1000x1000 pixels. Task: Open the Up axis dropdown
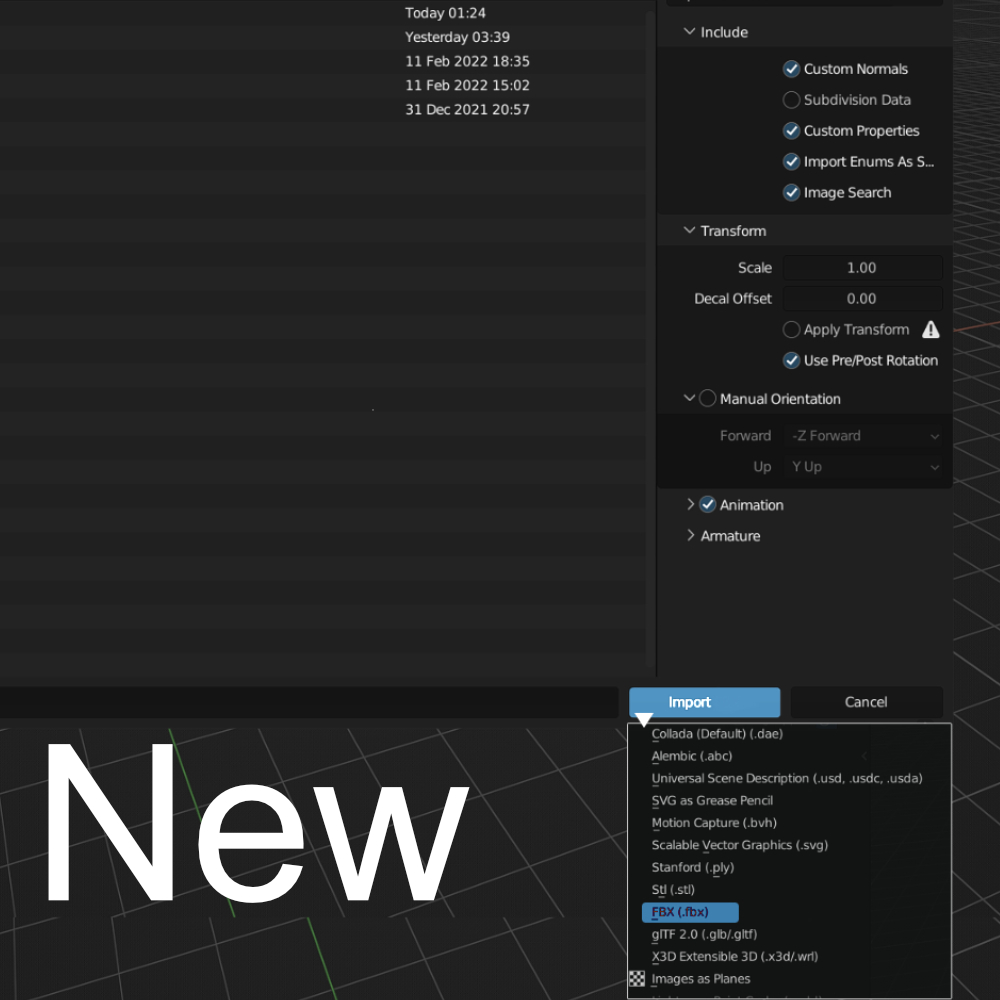point(863,467)
